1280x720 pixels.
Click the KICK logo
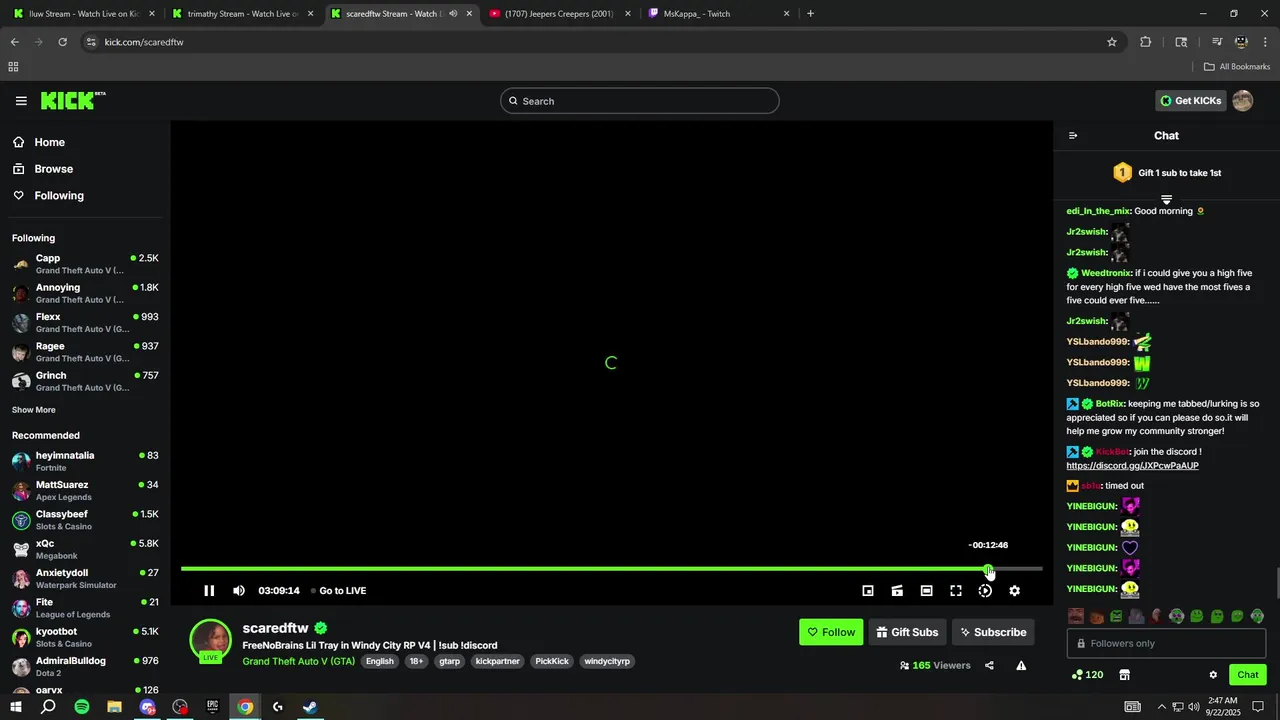point(73,100)
